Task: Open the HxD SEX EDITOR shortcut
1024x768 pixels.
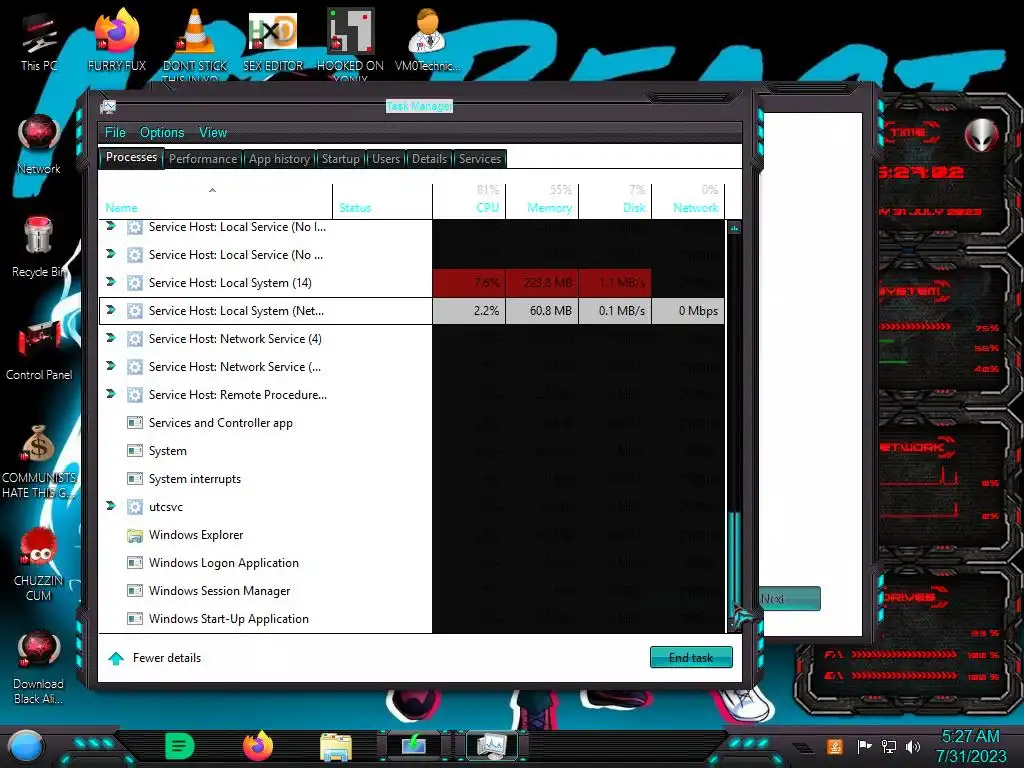Action: tap(273, 40)
